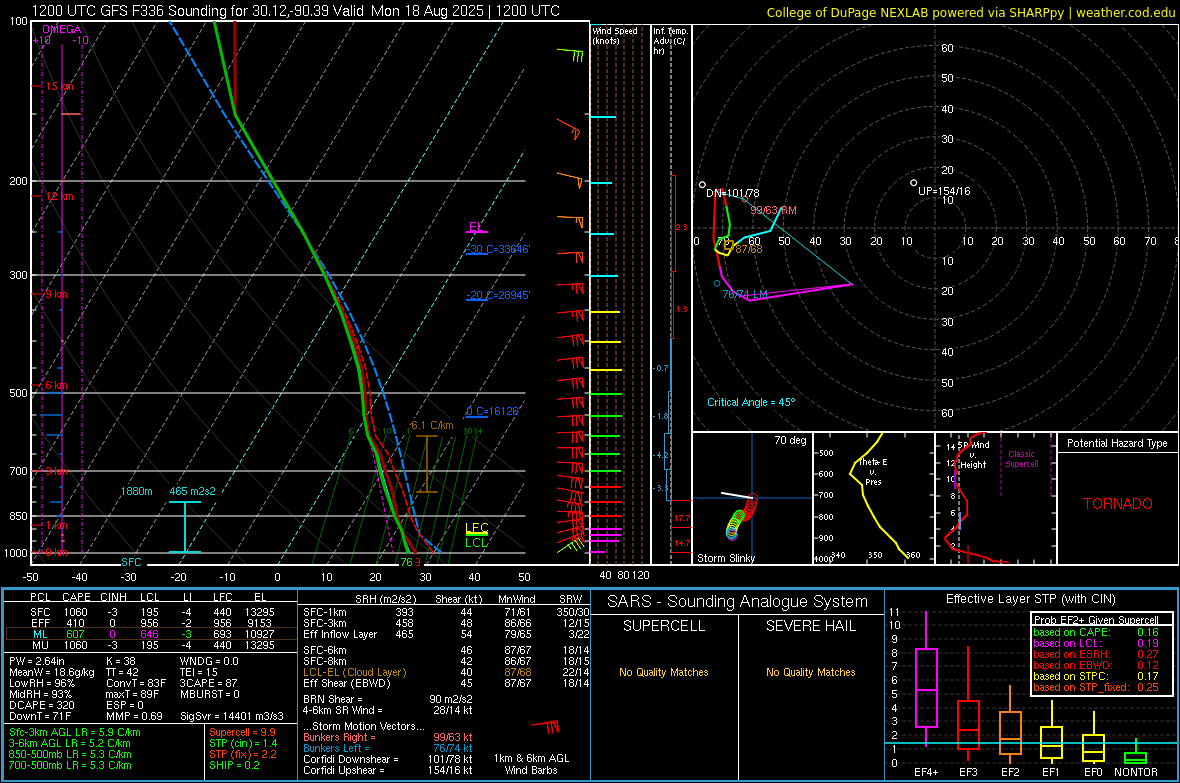Click the orange 87/68 hodograph label
The width and height of the screenshot is (1180, 783).
pos(749,249)
